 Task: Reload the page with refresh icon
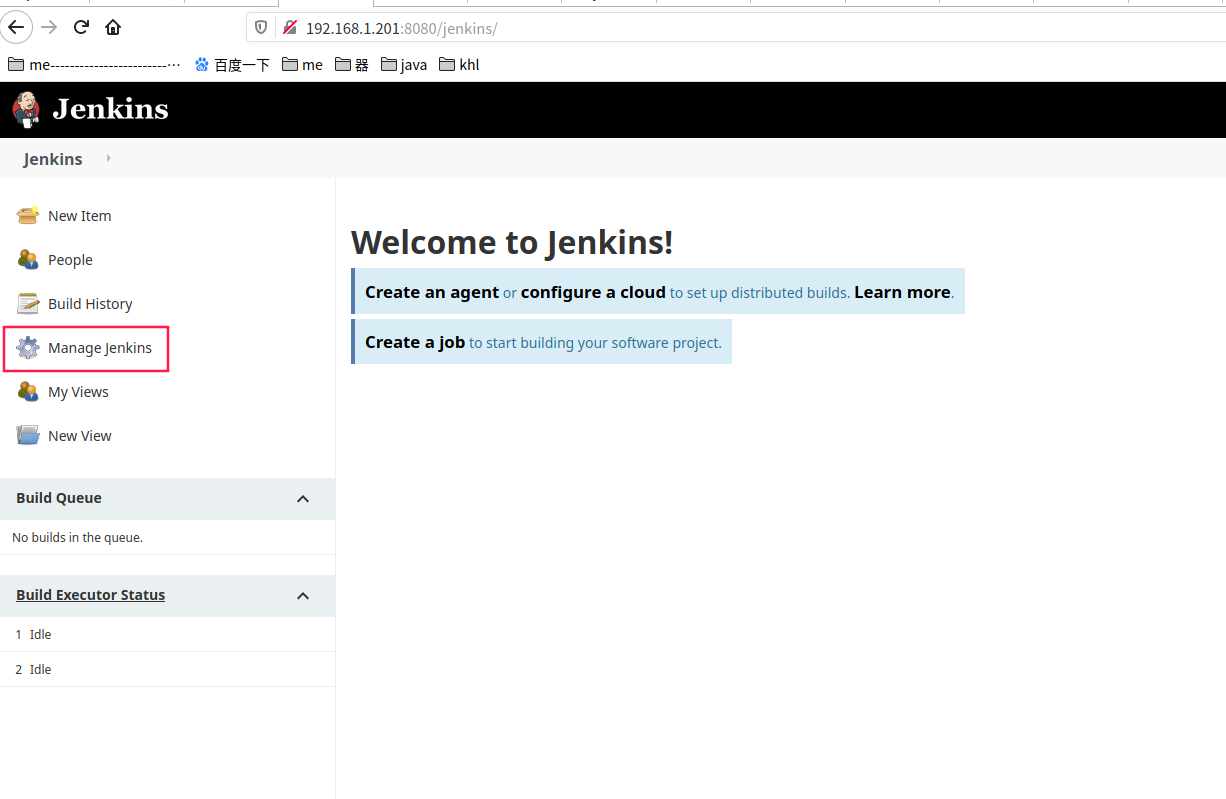click(x=81, y=27)
